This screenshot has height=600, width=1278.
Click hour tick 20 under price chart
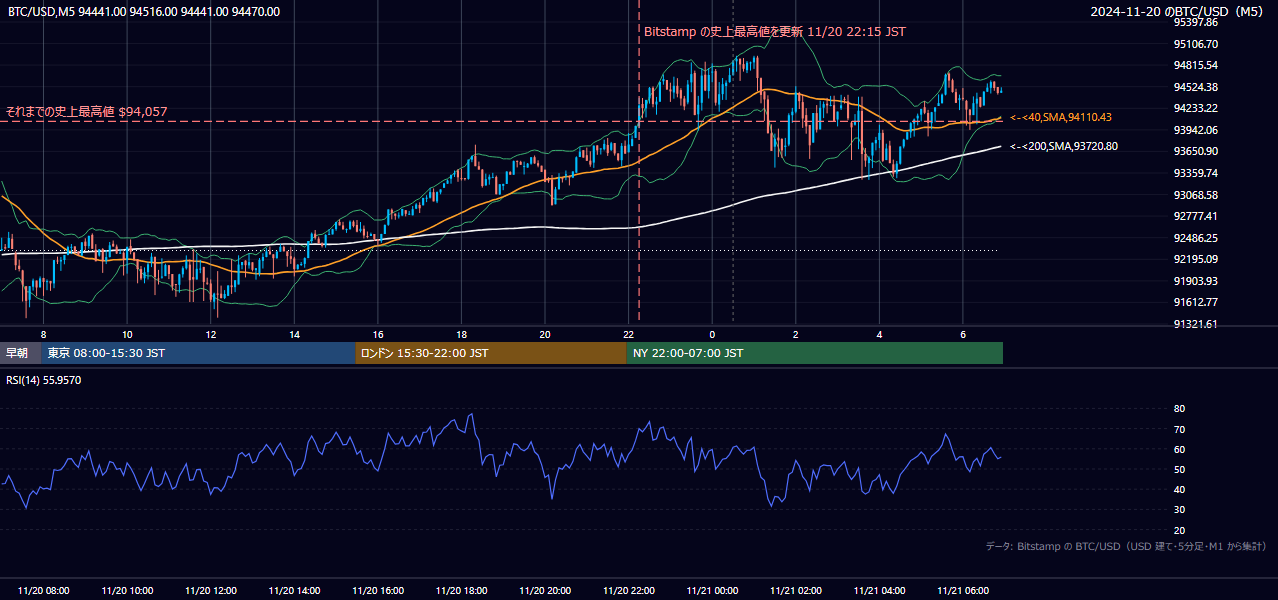pos(545,334)
